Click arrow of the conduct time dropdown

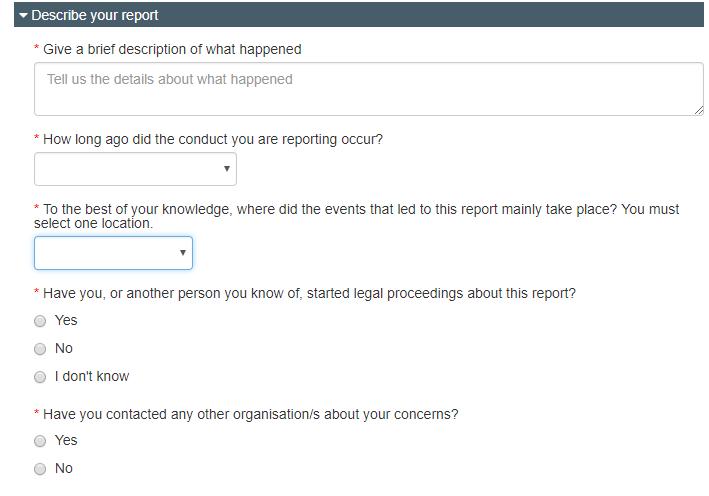pyautogui.click(x=227, y=169)
